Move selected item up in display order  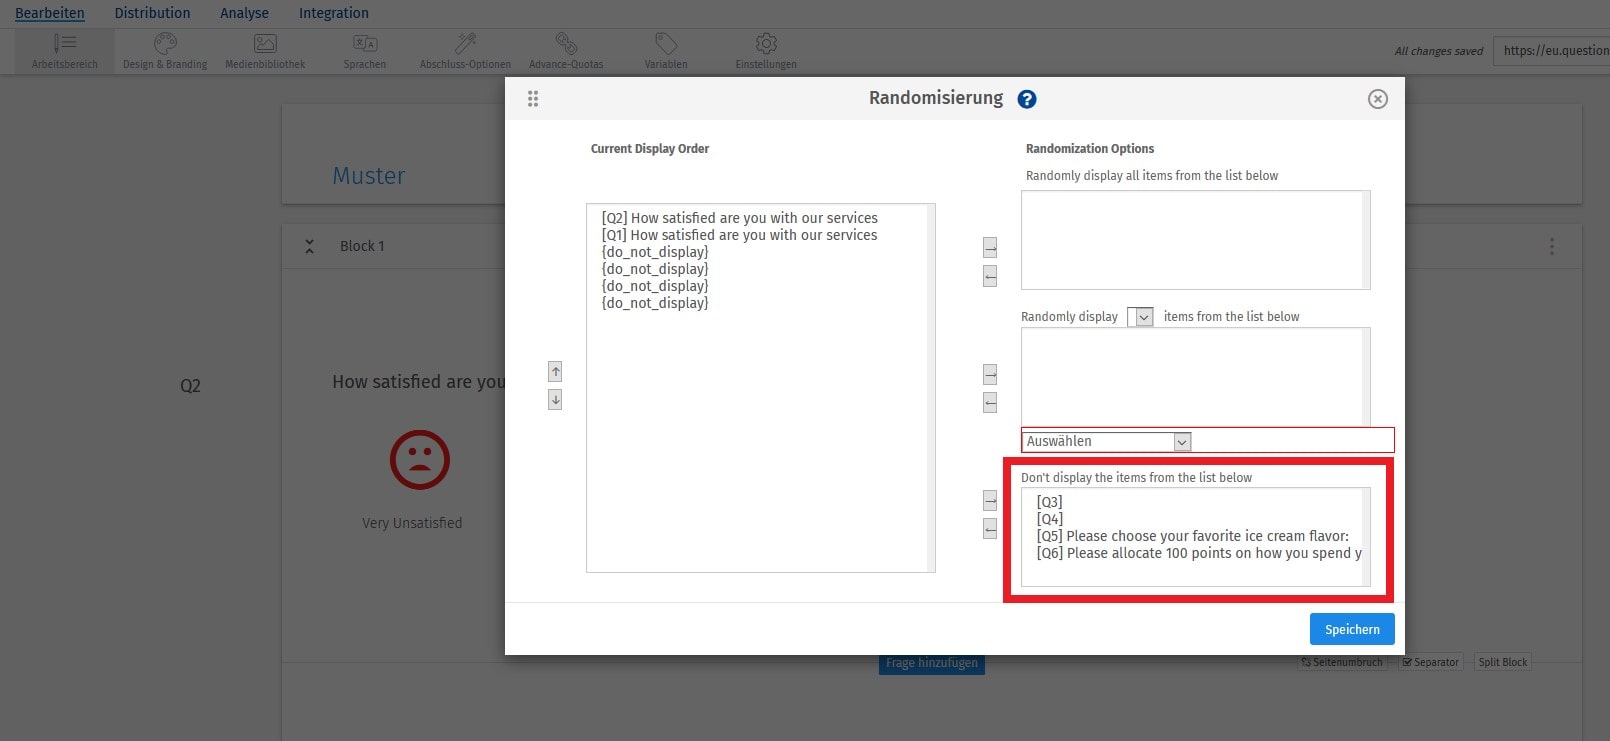click(x=555, y=371)
